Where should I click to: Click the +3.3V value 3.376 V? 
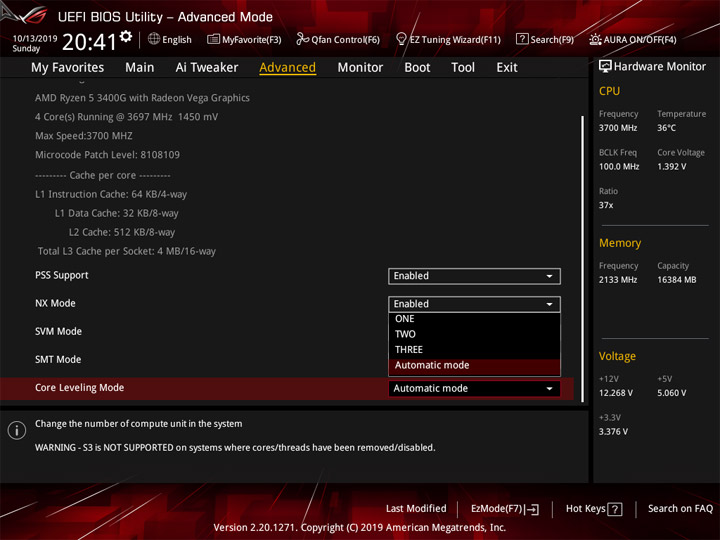click(613, 432)
